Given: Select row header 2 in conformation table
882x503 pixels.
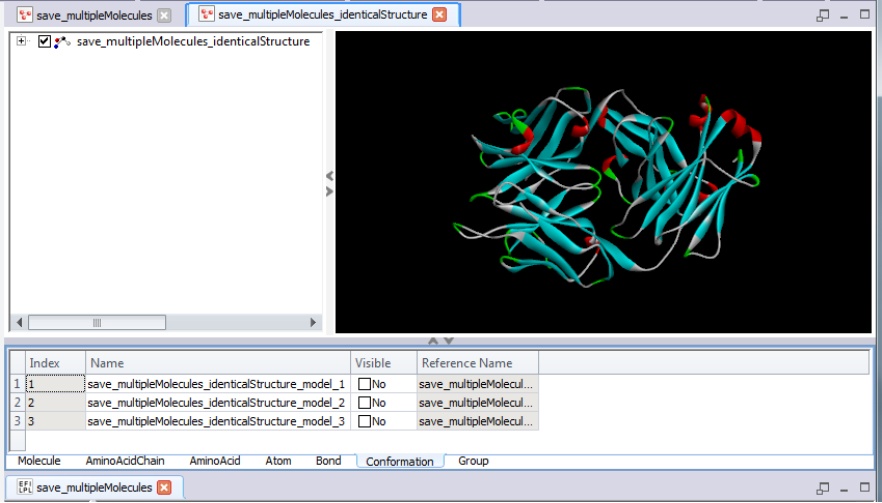Looking at the screenshot, I should (x=17, y=403).
